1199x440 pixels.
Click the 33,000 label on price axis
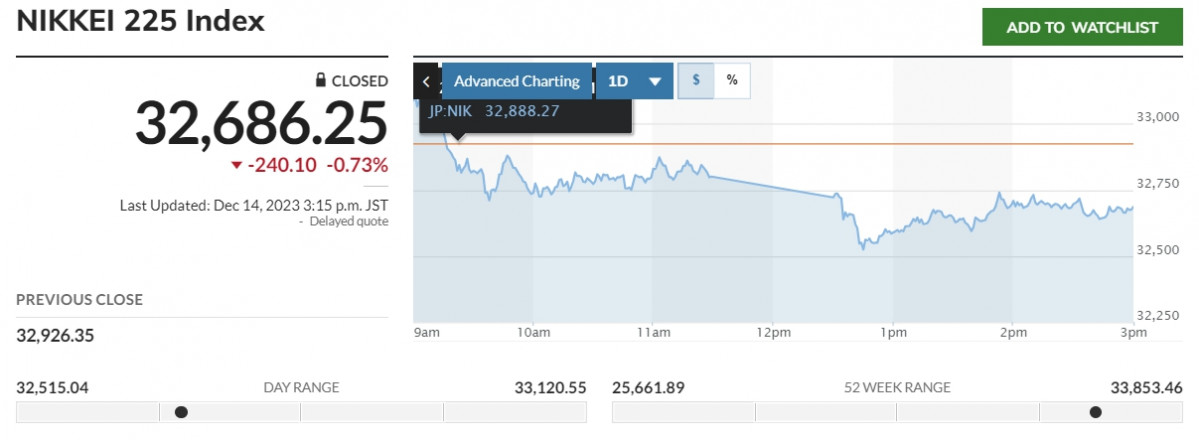point(1159,117)
